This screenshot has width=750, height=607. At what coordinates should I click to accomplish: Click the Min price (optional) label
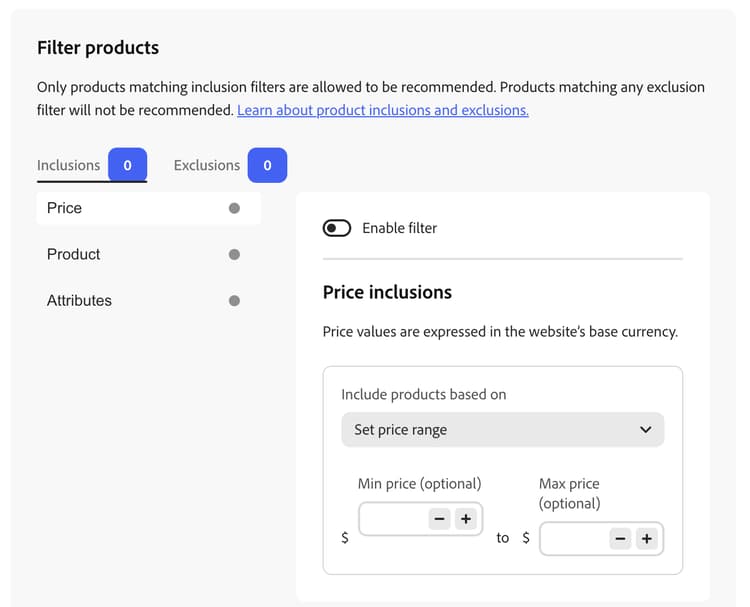[419, 484]
